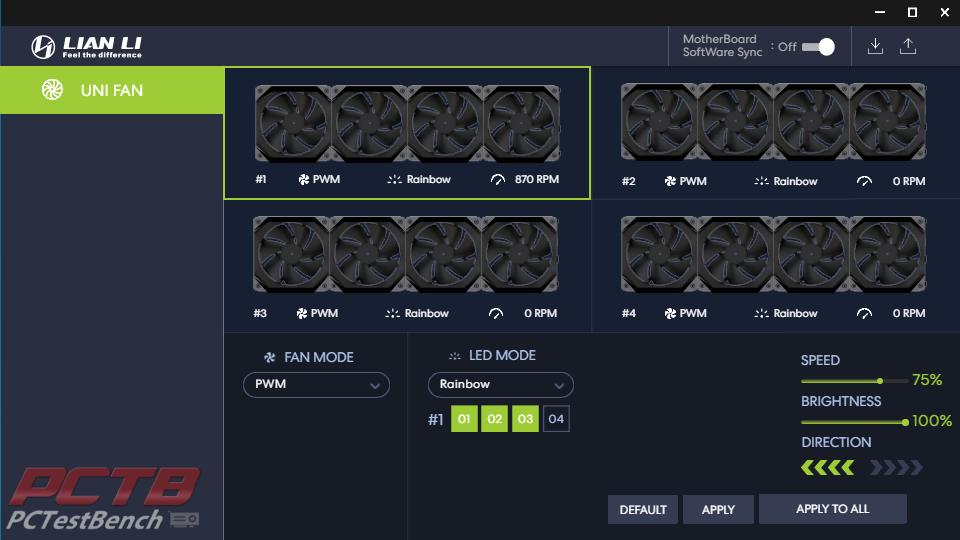Viewport: 960px width, 540px height.
Task: Select fan group #1 thumbnail
Action: point(407,123)
